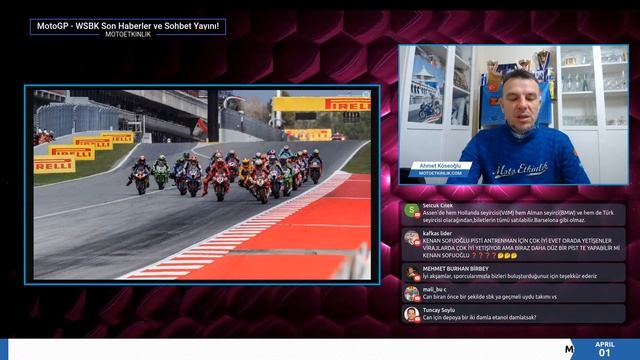Click Tuncay Soylu's avatar in the chat
This screenshot has width=640, height=360.
411,314
